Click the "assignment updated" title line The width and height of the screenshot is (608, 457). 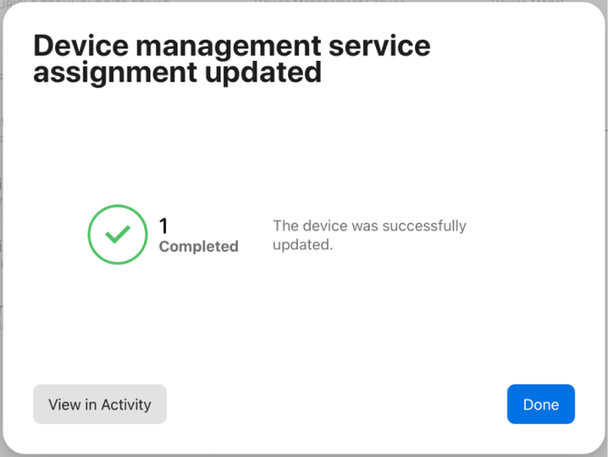177,73
